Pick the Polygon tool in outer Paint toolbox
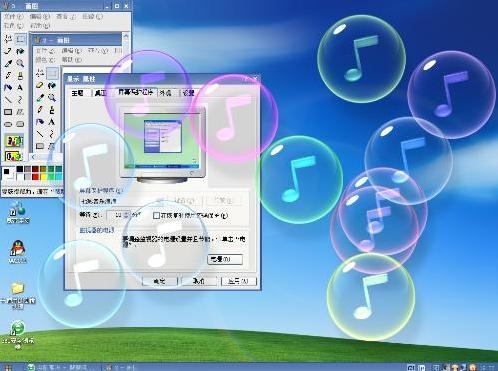498x371 pixels. pyautogui.click(x=20, y=112)
